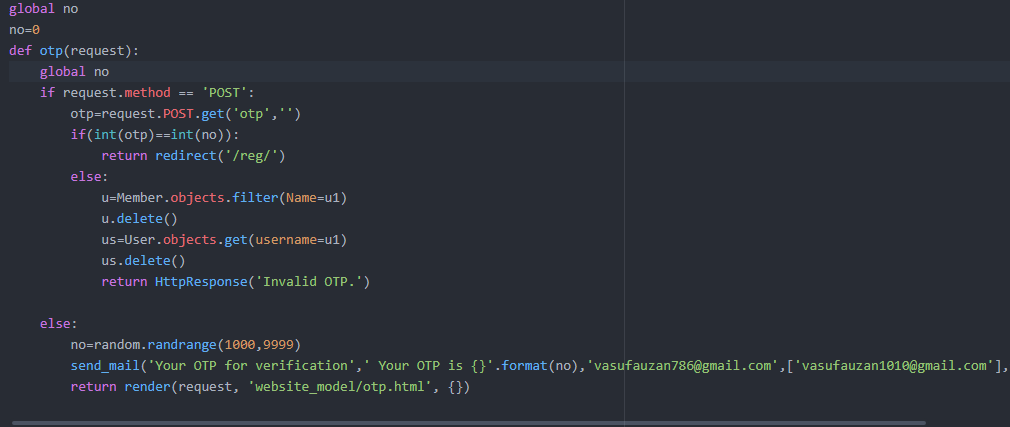Click the line "if request.method == 'POST':"

148,93
